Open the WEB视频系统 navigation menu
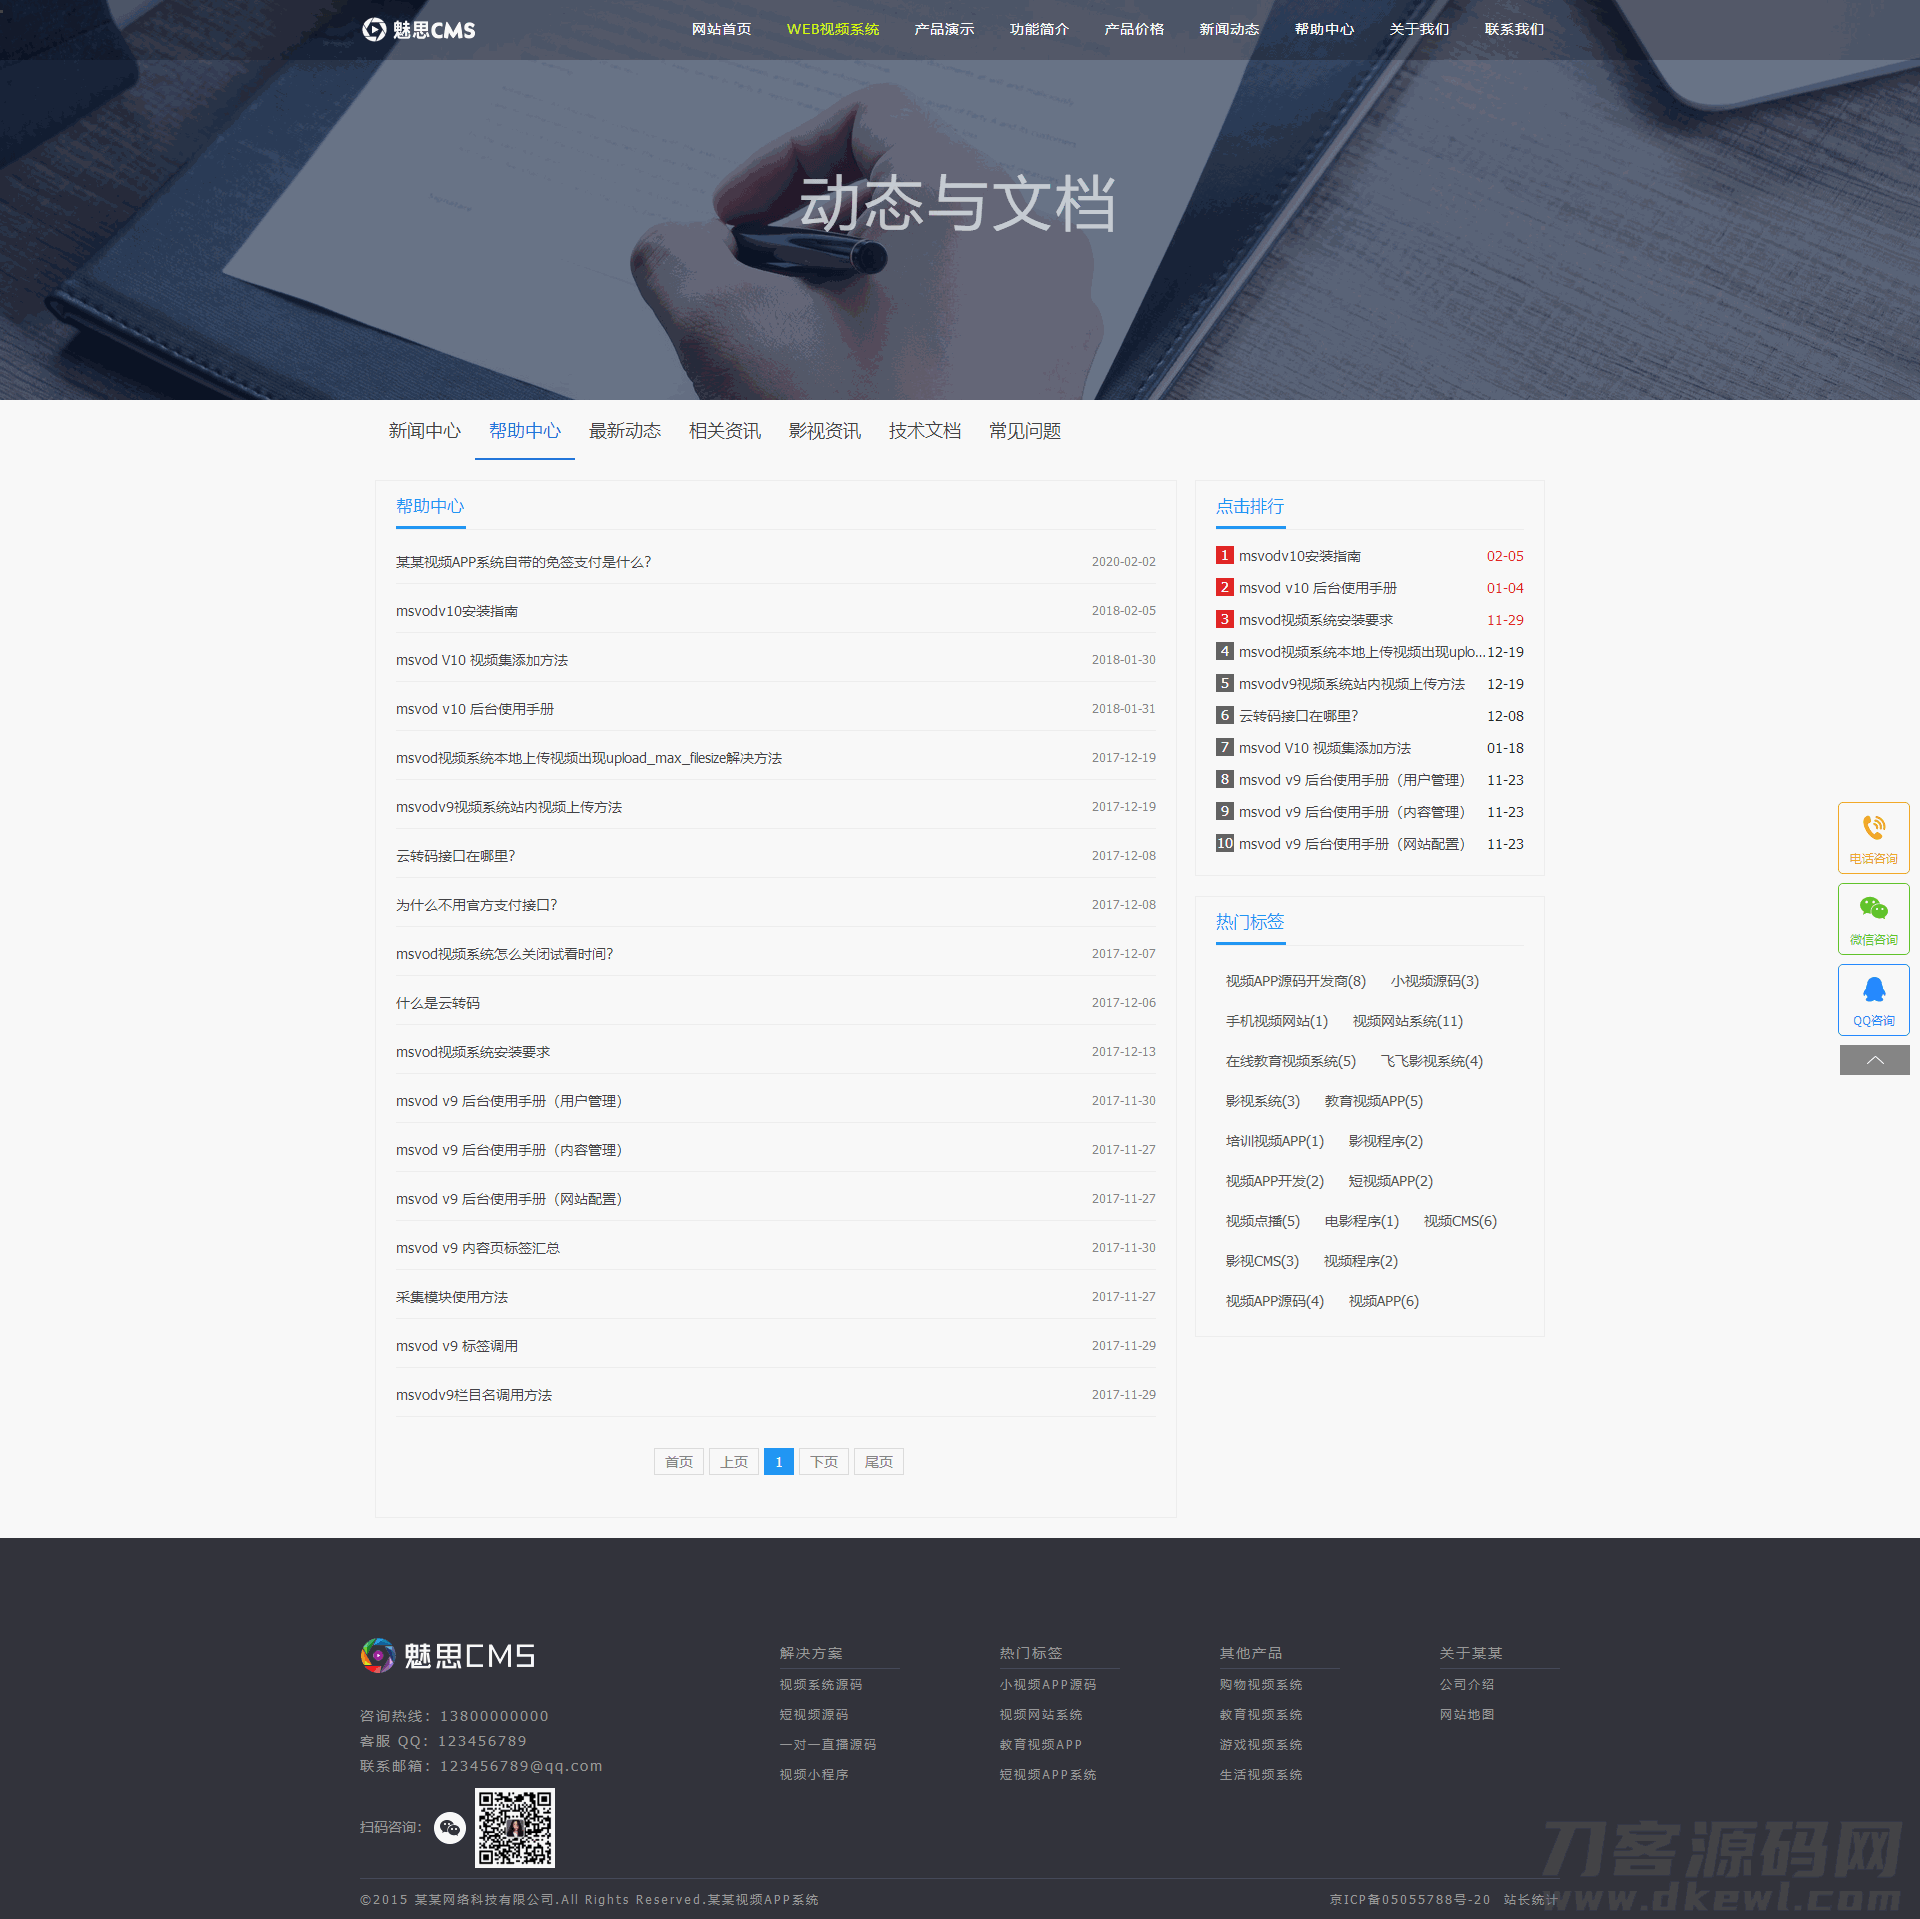The width and height of the screenshot is (1920, 1919). (832, 30)
